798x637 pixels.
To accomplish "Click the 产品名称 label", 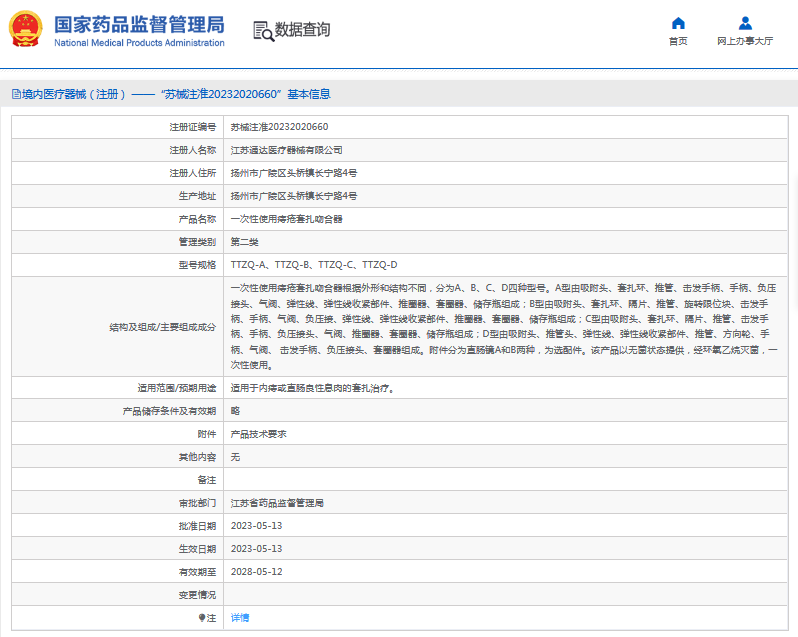I will pyautogui.click(x=197, y=219).
